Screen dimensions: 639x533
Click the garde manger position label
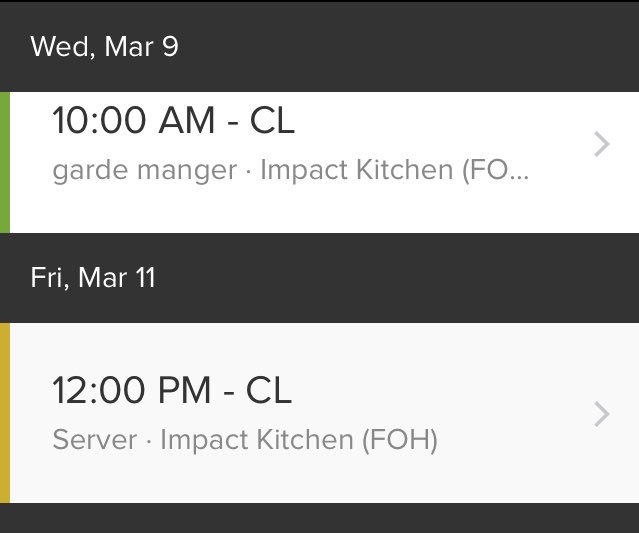(x=145, y=170)
